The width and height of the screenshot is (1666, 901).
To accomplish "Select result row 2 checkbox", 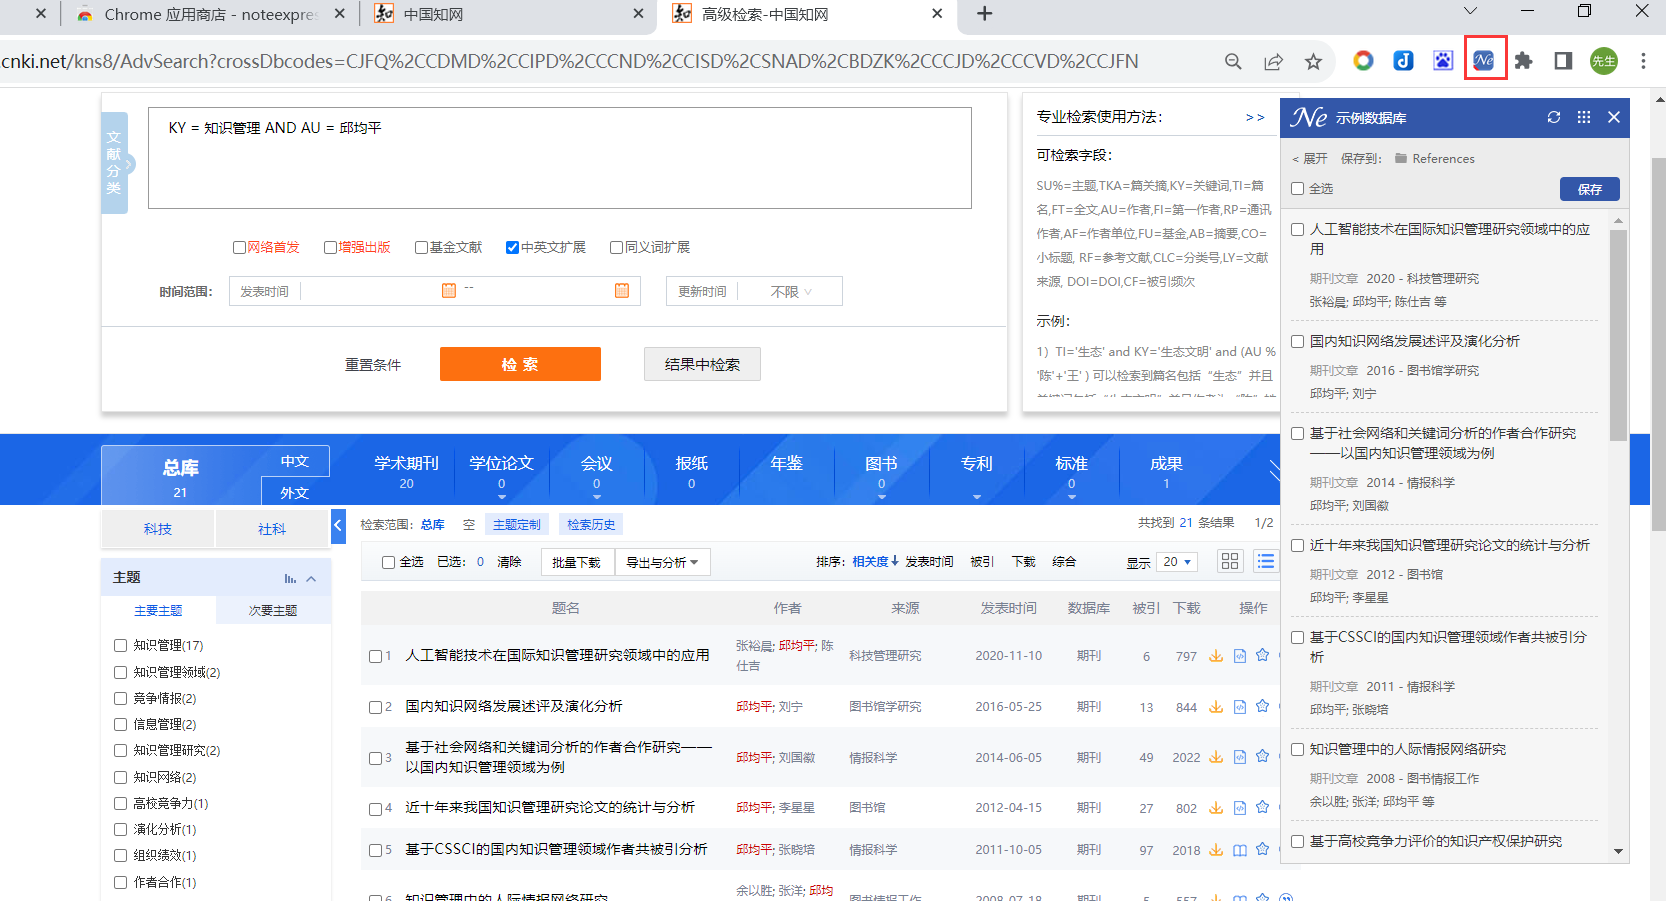I will 375,707.
